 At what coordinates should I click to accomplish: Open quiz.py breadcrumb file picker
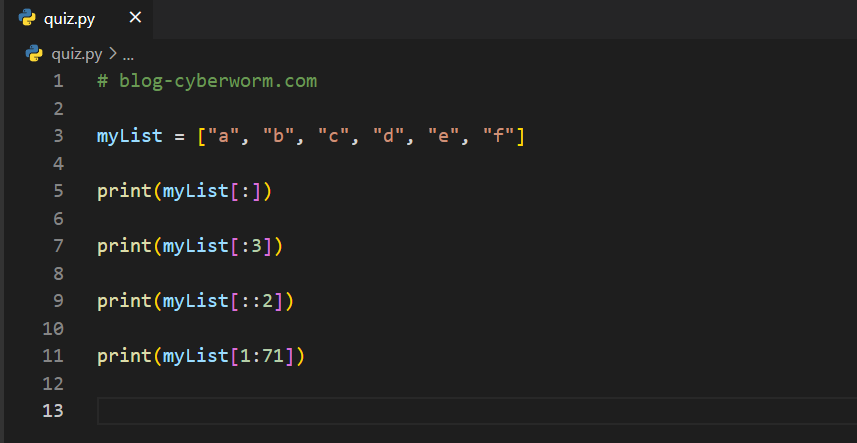[76, 54]
